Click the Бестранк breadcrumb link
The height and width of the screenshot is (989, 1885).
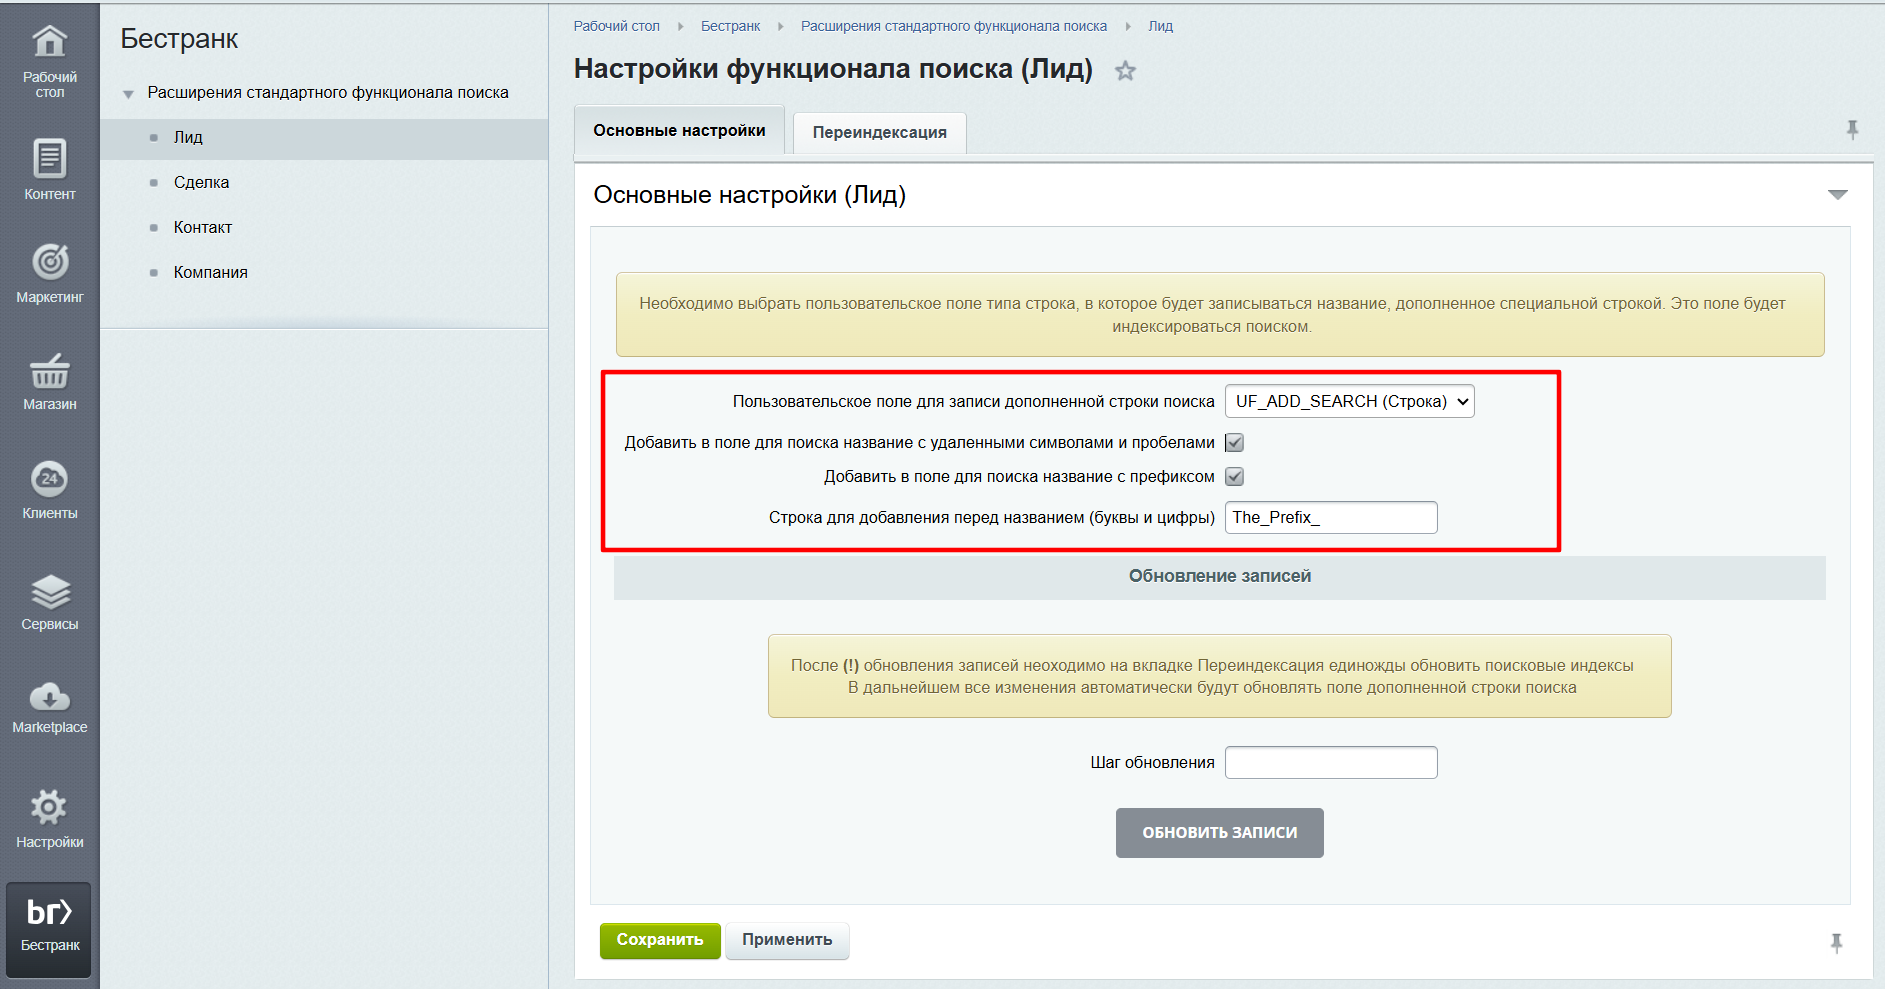(730, 26)
